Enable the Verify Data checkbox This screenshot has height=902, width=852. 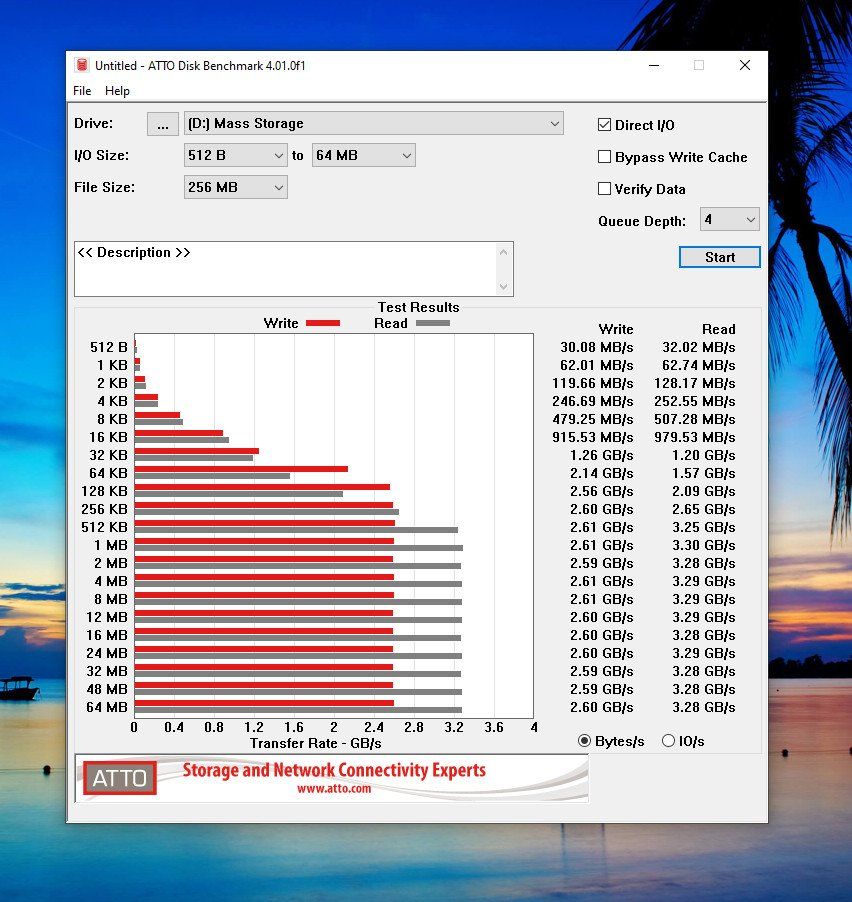click(604, 189)
